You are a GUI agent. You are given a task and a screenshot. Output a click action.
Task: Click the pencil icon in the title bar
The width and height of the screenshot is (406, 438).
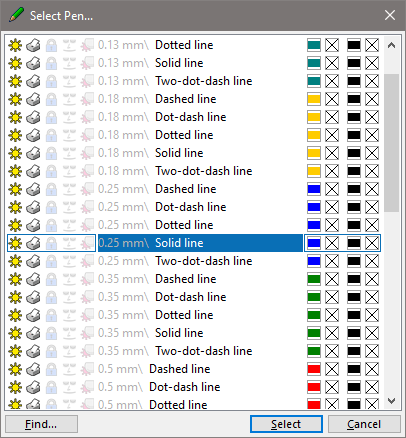[x=16, y=15]
